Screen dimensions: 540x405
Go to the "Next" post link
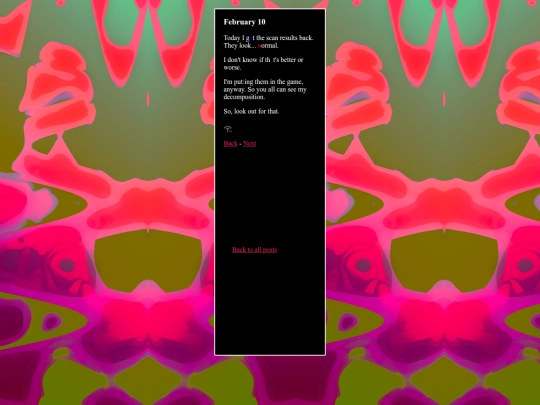pos(250,144)
